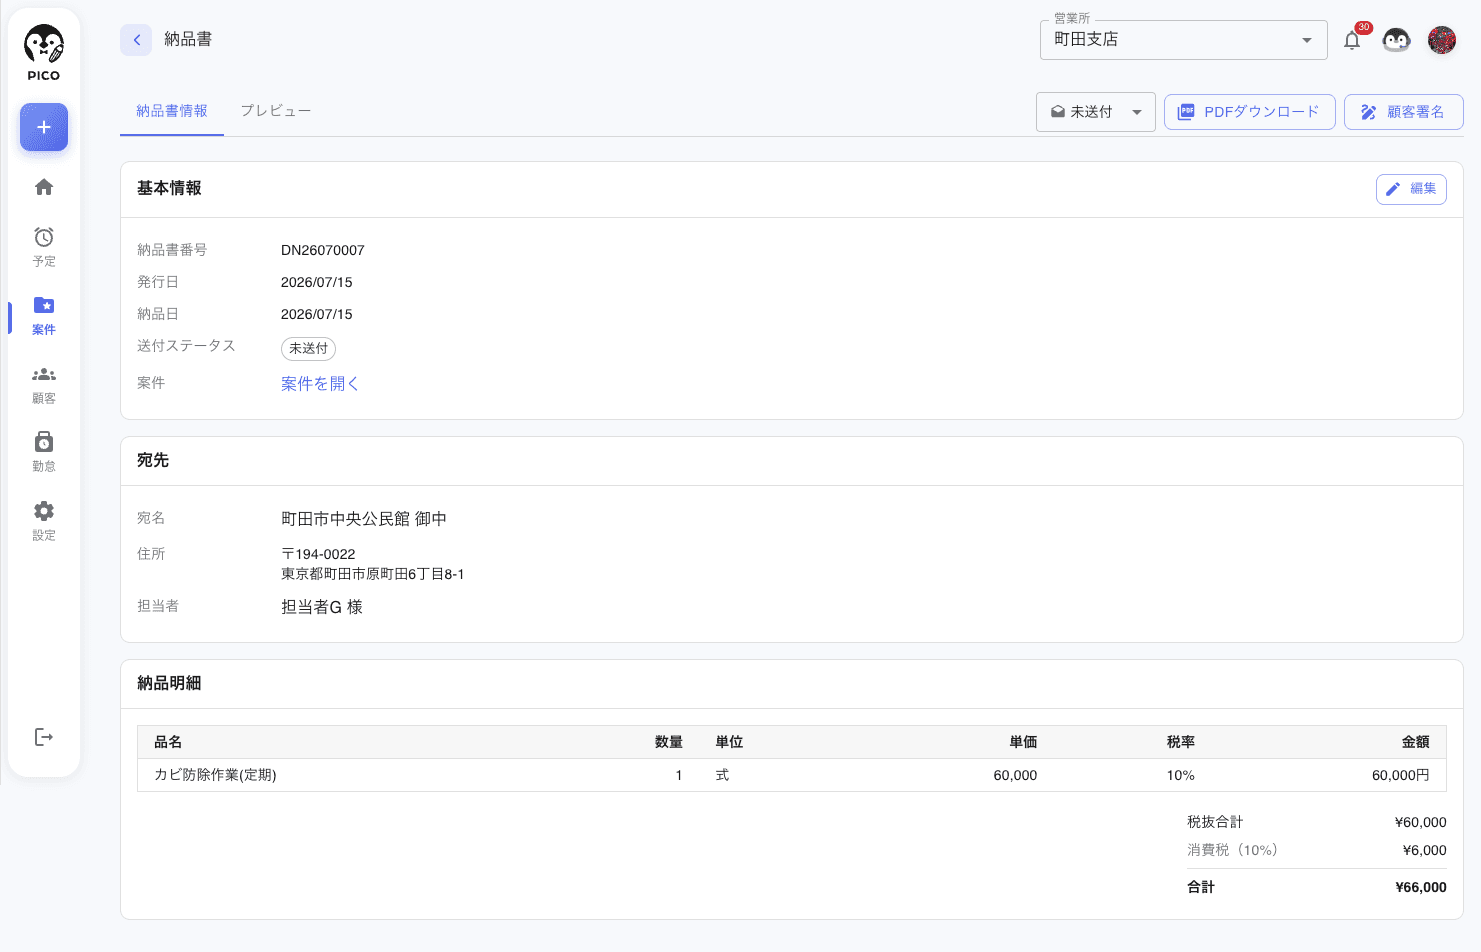Expand 未送付 status dropdown arrow
The width and height of the screenshot is (1481, 952).
point(1137,112)
